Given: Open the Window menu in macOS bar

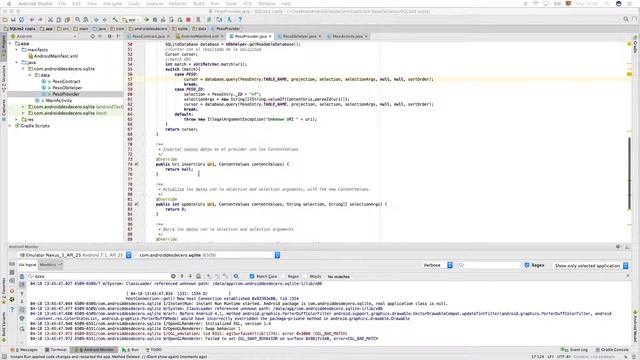Looking at the screenshot, I should (x=266, y=4).
